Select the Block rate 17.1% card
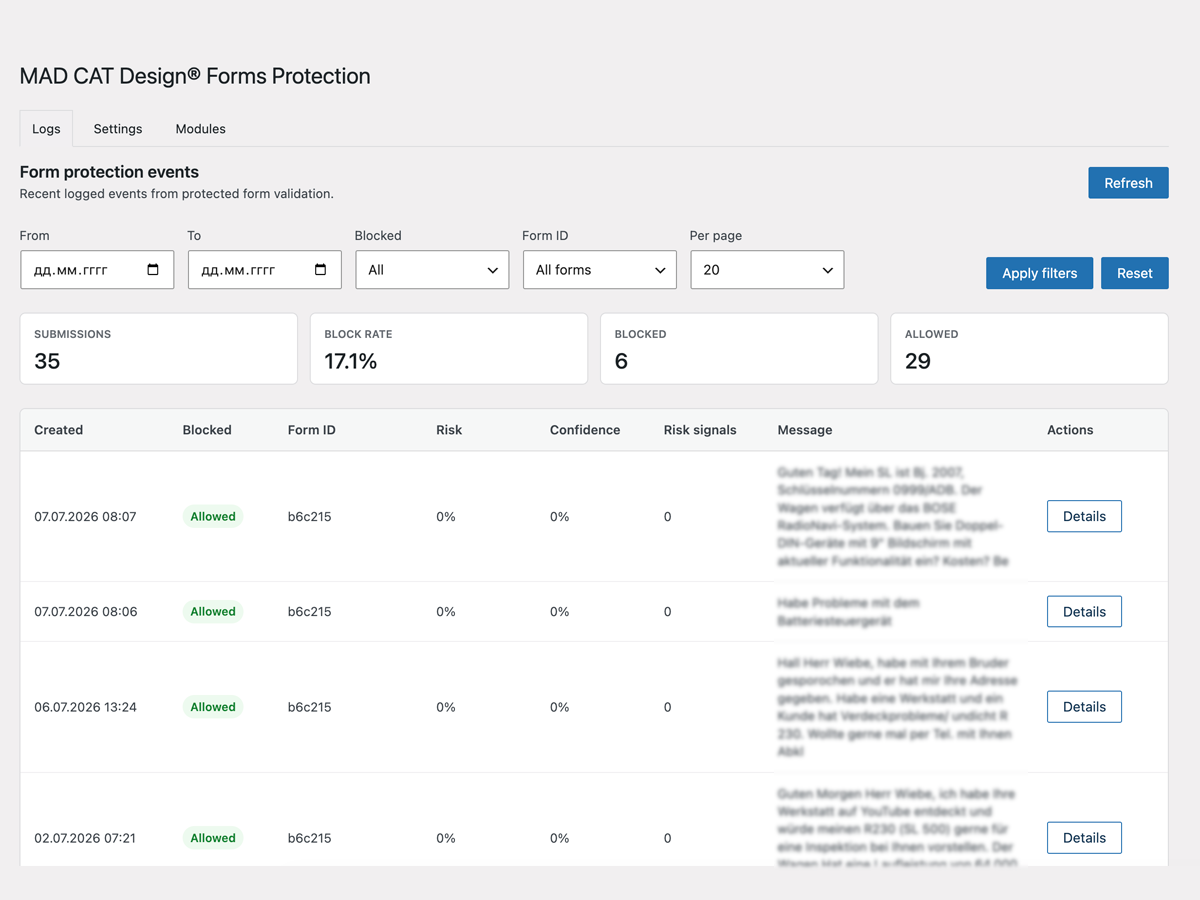The width and height of the screenshot is (1200, 900). 449,348
